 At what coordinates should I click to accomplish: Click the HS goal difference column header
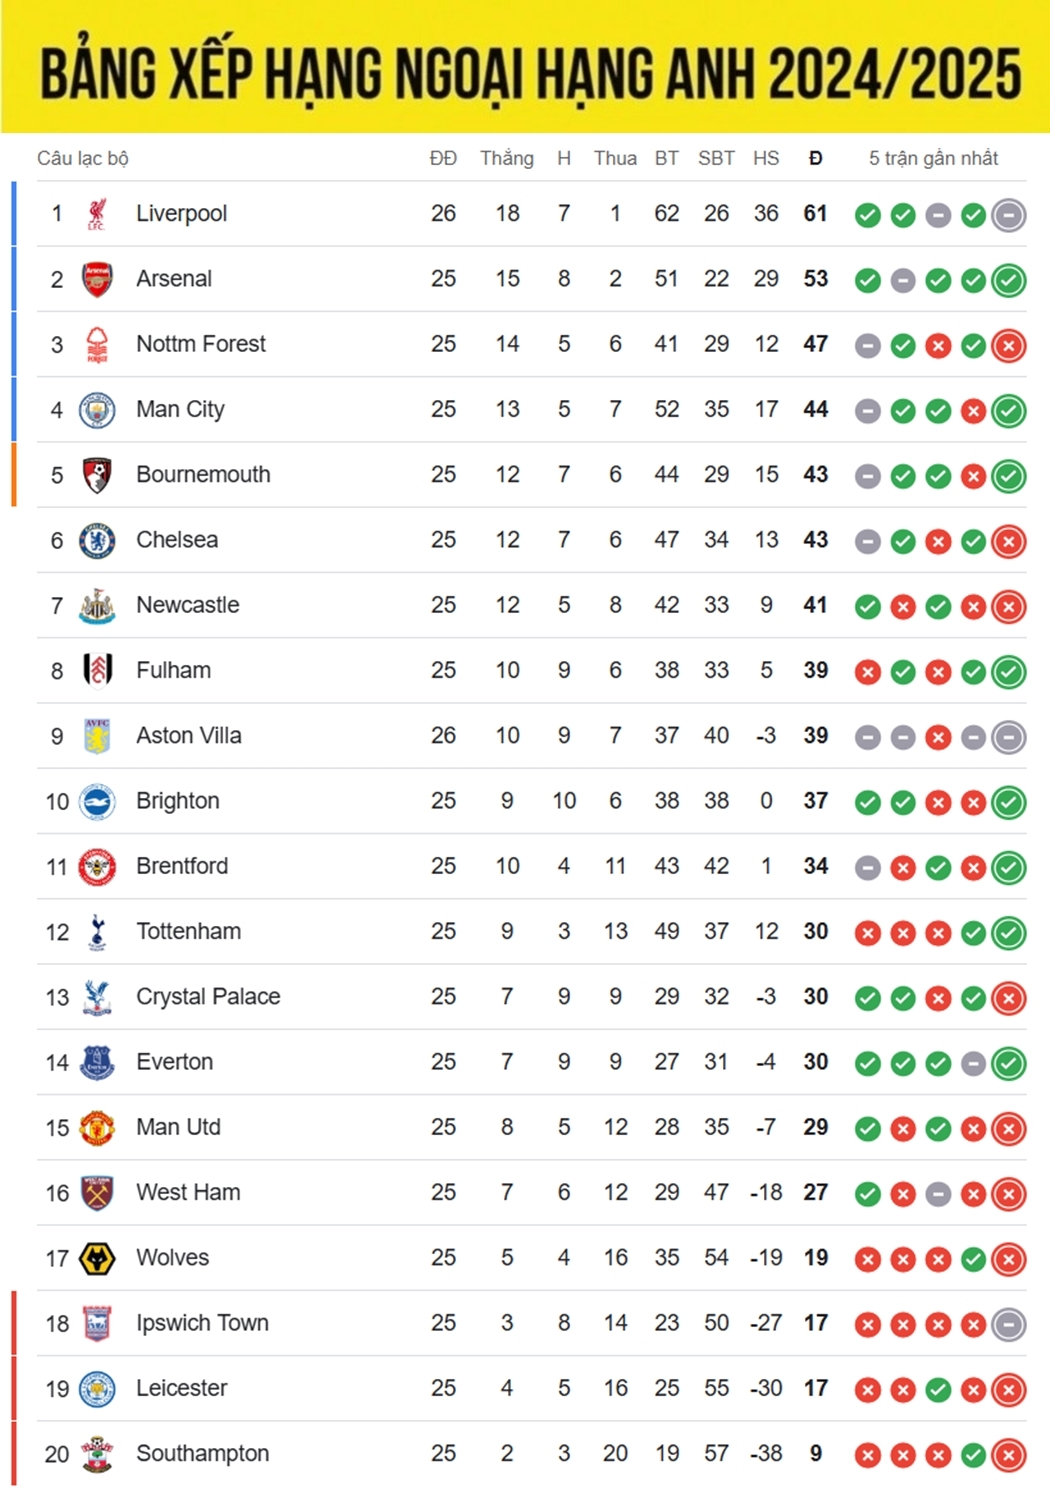pos(766,158)
